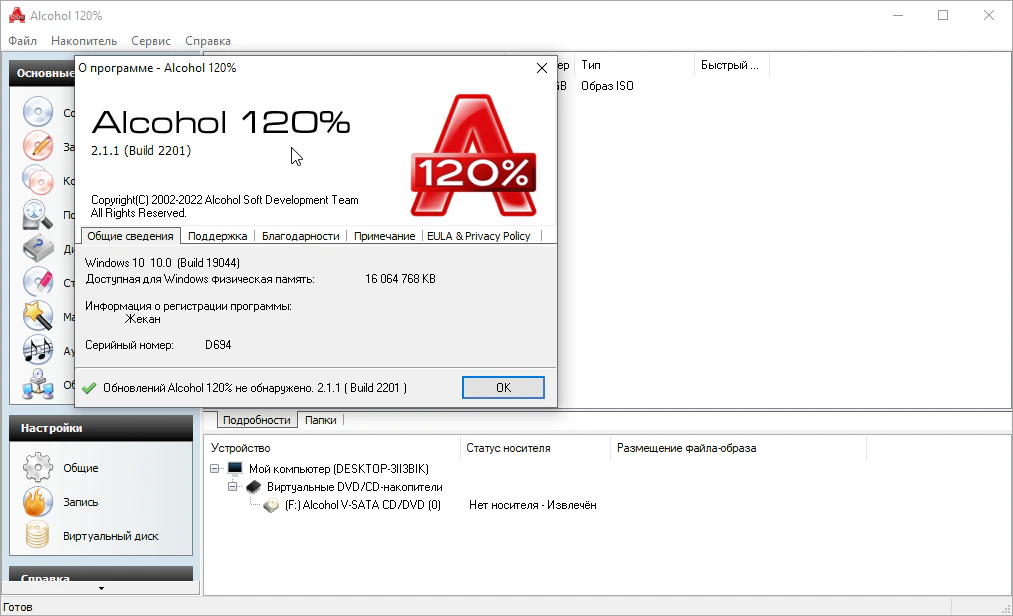Open the drive manager question-mark icon
Screen dimensions: 1013x616
[x=38, y=249]
